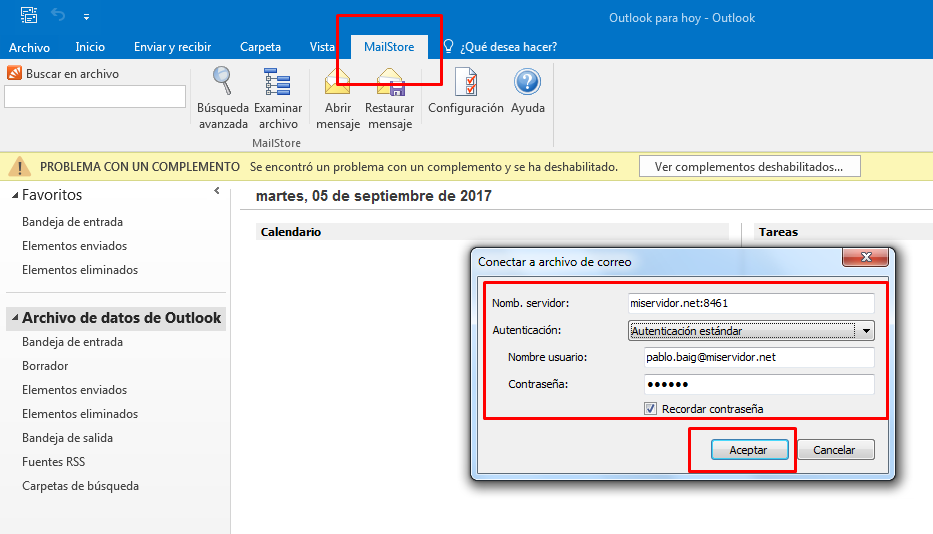Select Elementos enviados under Favoritos
The image size is (933, 534).
tap(74, 246)
